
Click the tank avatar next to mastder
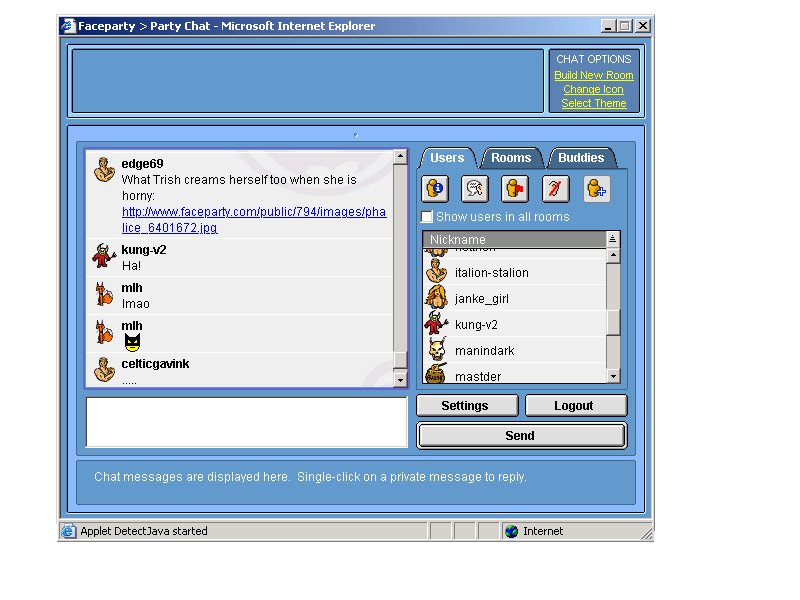click(436, 374)
